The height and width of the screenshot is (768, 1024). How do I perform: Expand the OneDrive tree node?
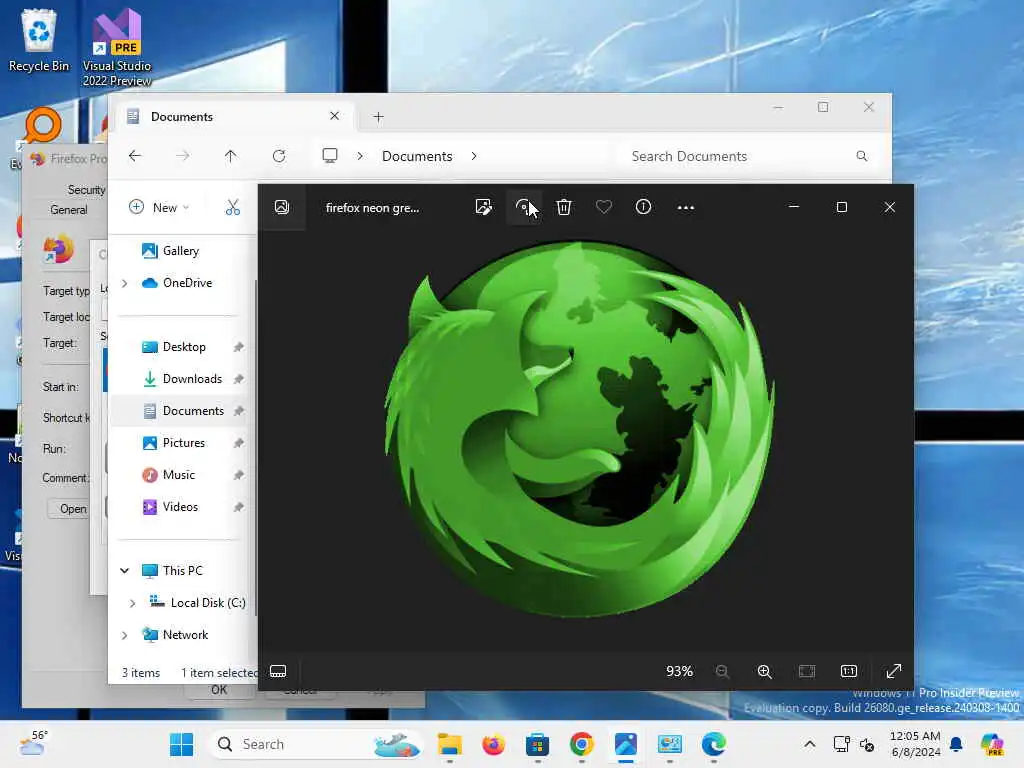125,283
